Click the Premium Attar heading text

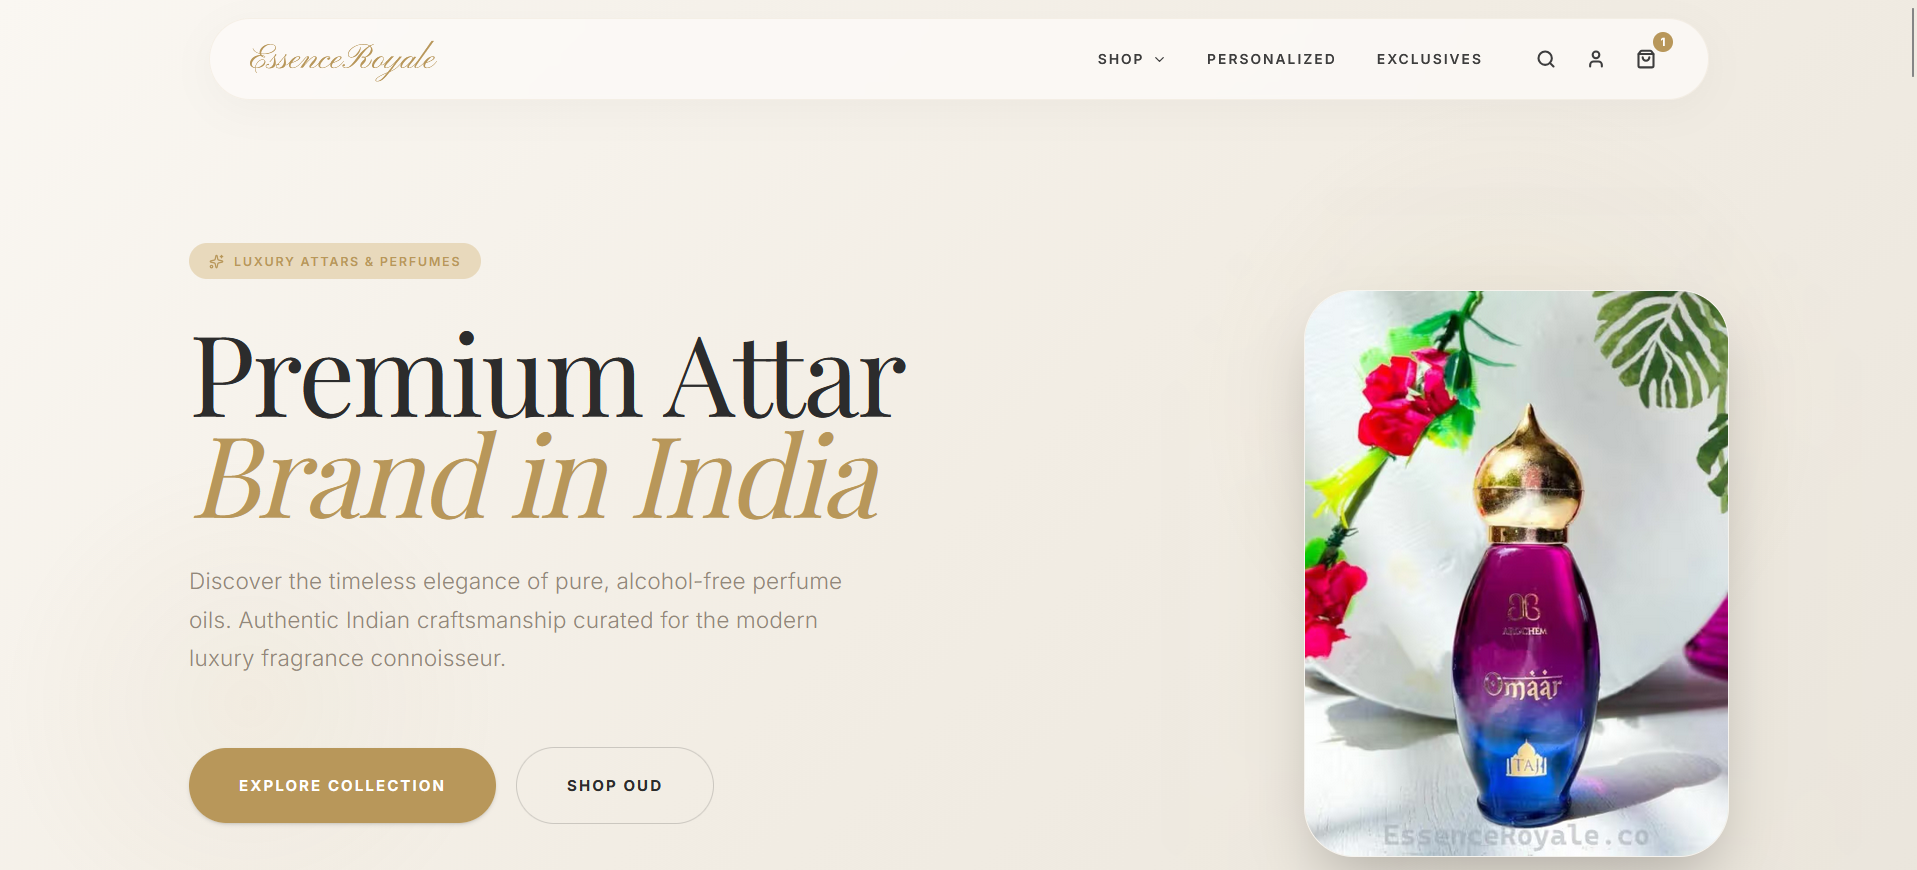coord(548,378)
